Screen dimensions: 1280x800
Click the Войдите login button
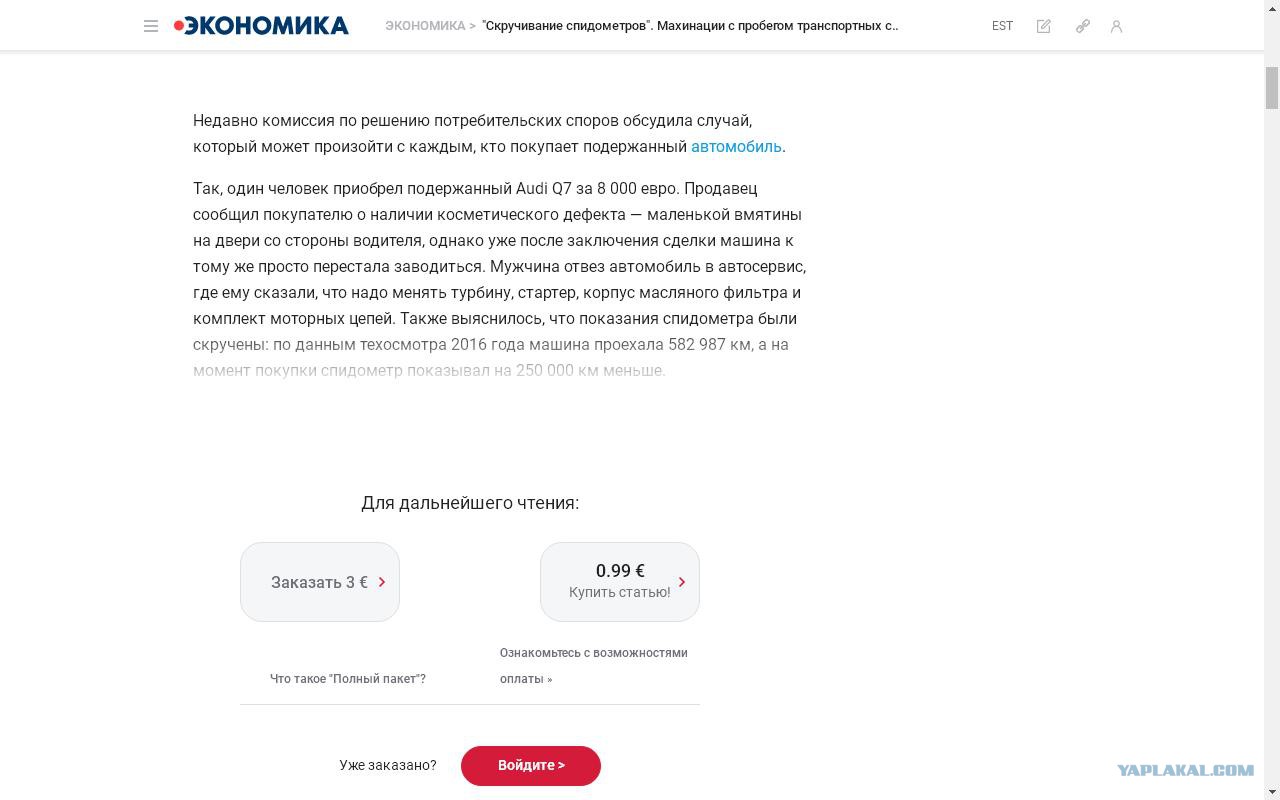click(x=531, y=765)
